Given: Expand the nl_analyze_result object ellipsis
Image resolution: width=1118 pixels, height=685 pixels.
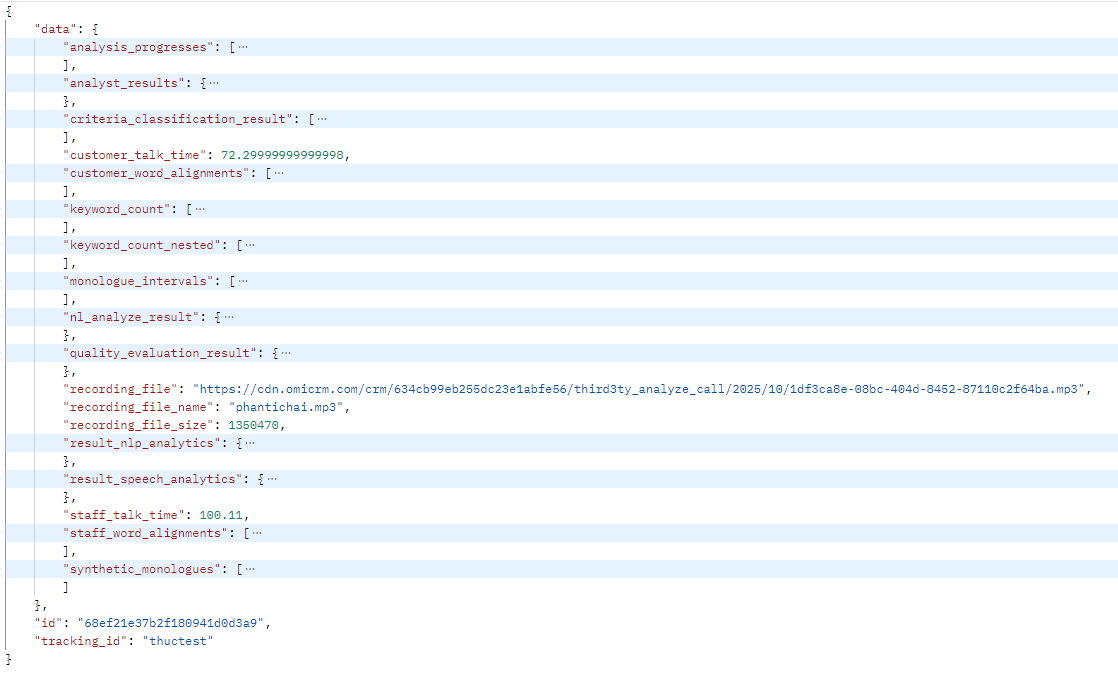Looking at the screenshot, I should (229, 317).
